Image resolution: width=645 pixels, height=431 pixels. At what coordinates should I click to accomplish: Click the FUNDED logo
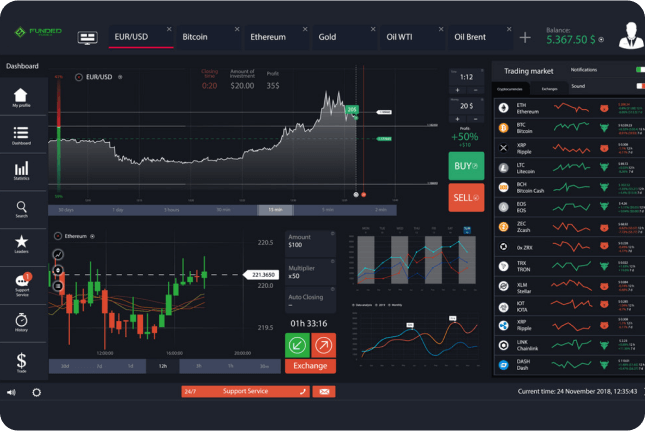click(37, 32)
